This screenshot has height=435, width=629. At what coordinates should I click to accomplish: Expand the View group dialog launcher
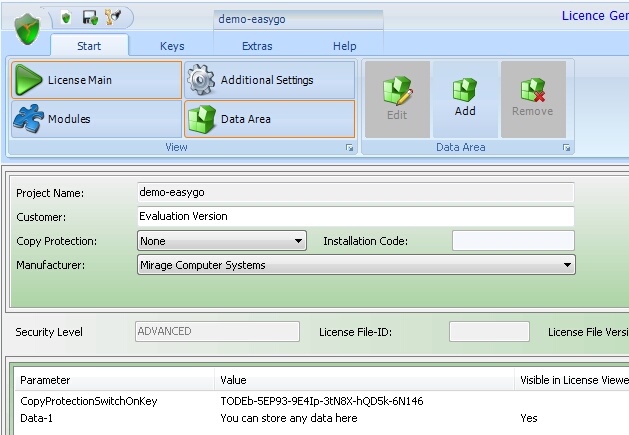click(x=350, y=148)
